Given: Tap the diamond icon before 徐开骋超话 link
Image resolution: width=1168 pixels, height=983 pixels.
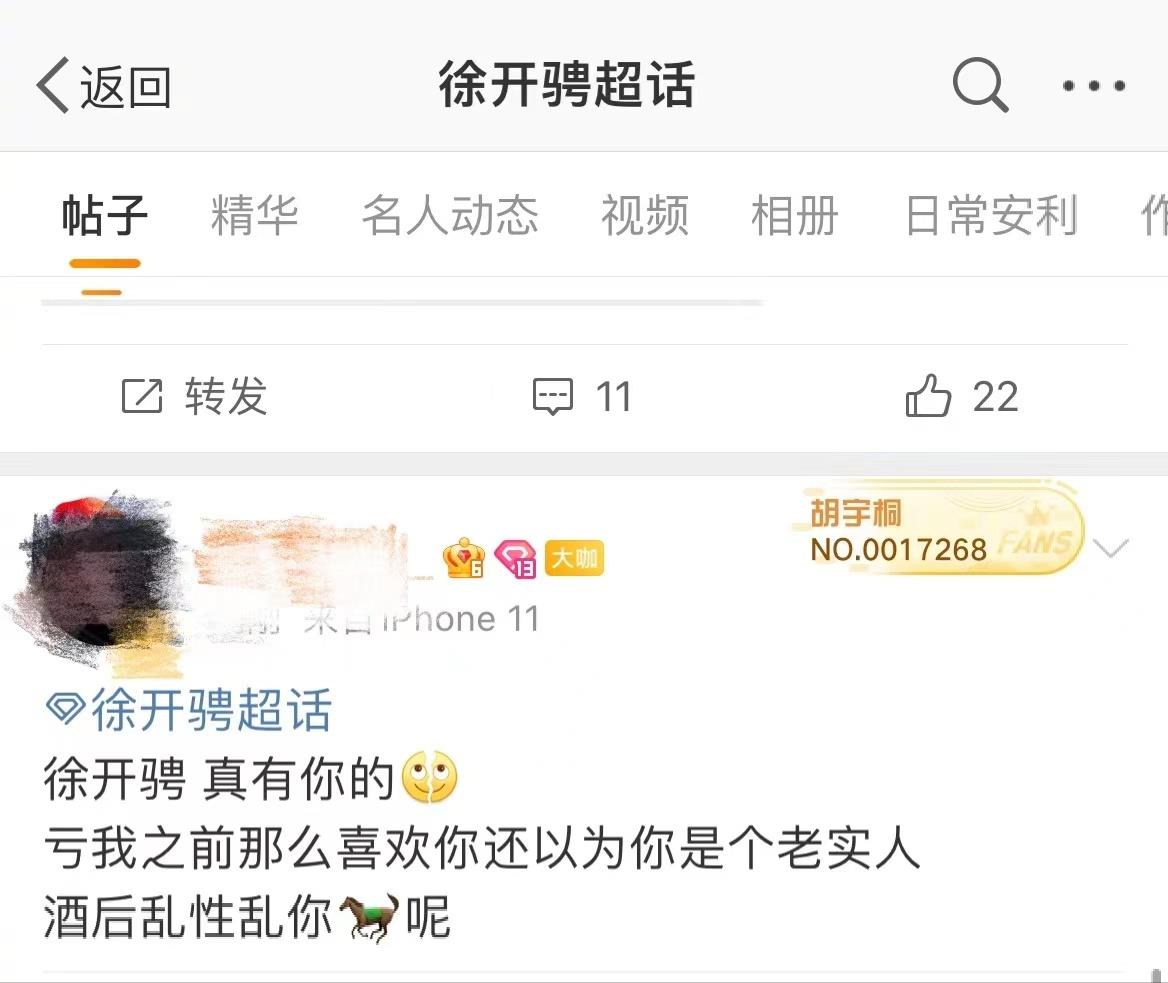Looking at the screenshot, I should coord(66,708).
